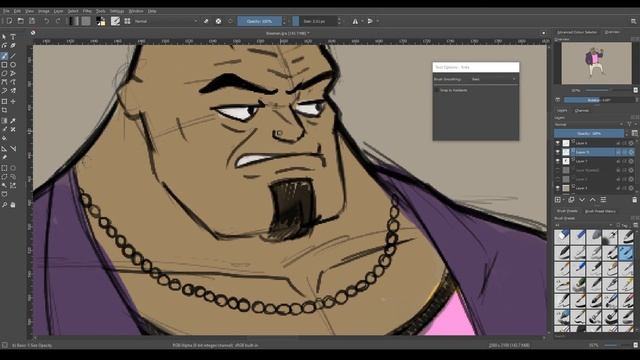The height and width of the screenshot is (360, 640).
Task: Click the layer Opacity slider
Action: click(589, 133)
